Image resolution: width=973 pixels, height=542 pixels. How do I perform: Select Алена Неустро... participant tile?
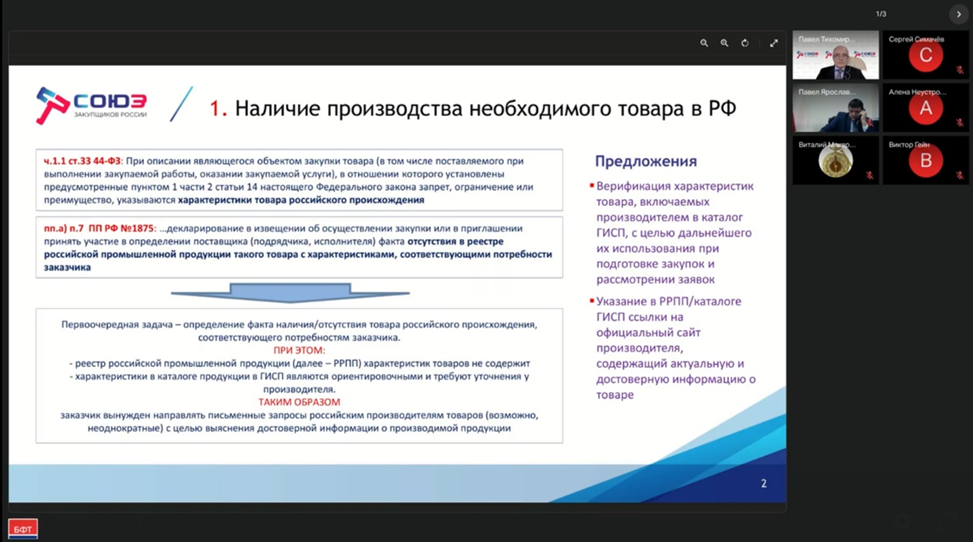(925, 108)
